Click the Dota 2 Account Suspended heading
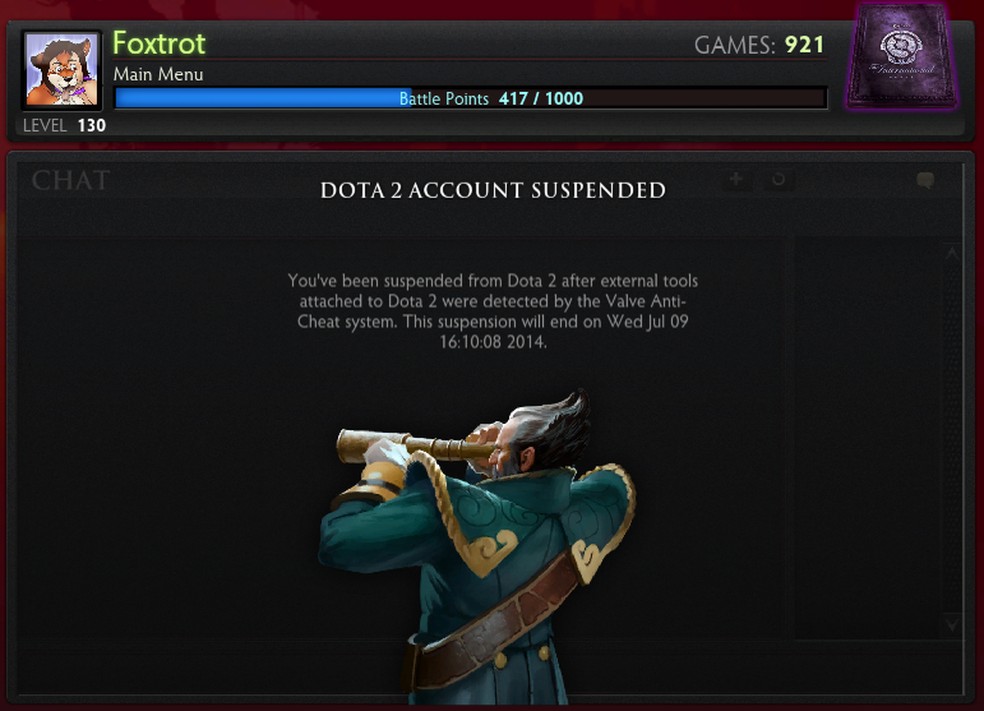984x711 pixels. 493,190
